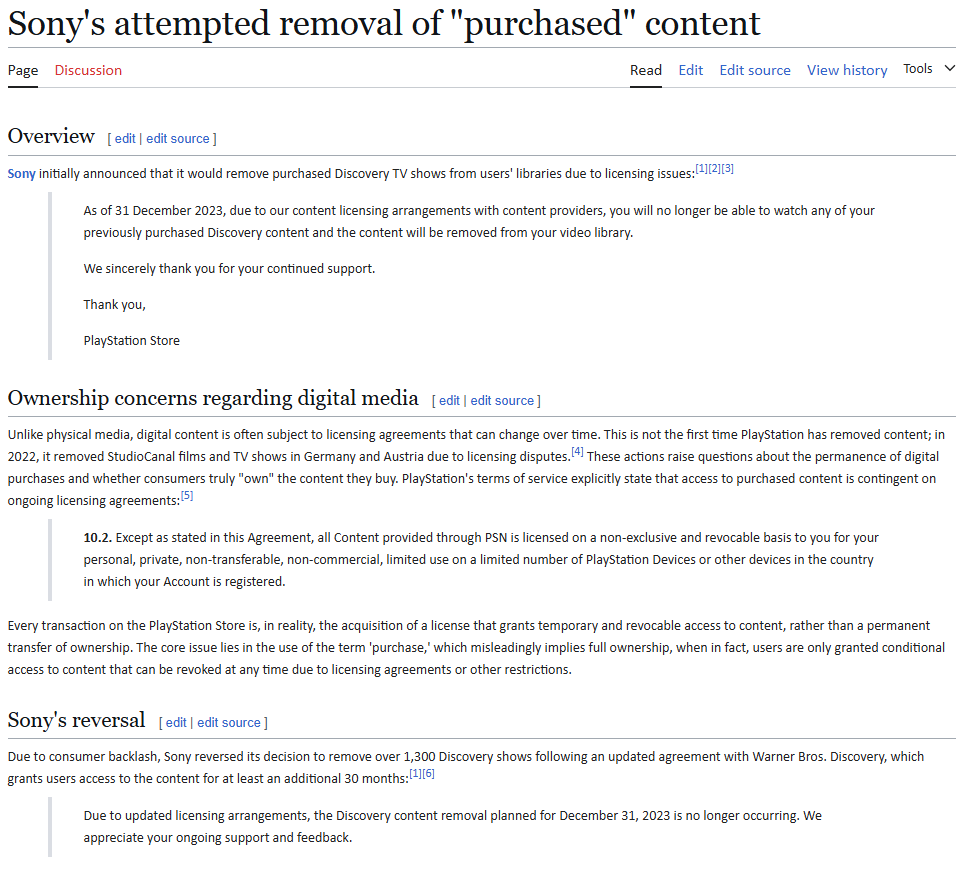Viewport: 977px width, 876px height.
Task: Open View history tab
Action: pos(847,70)
